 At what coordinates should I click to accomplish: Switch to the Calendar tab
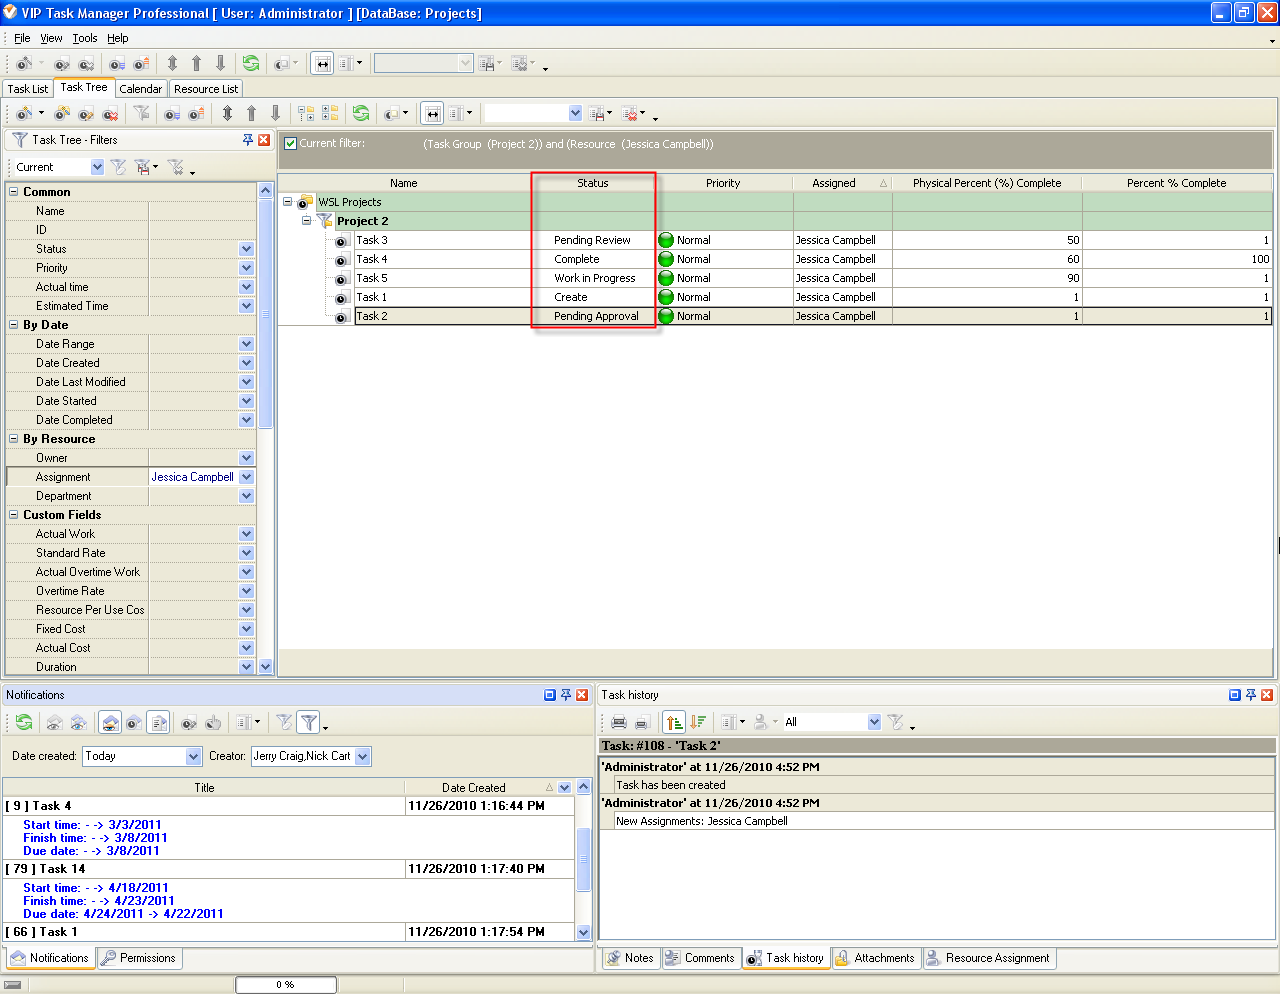tap(140, 89)
